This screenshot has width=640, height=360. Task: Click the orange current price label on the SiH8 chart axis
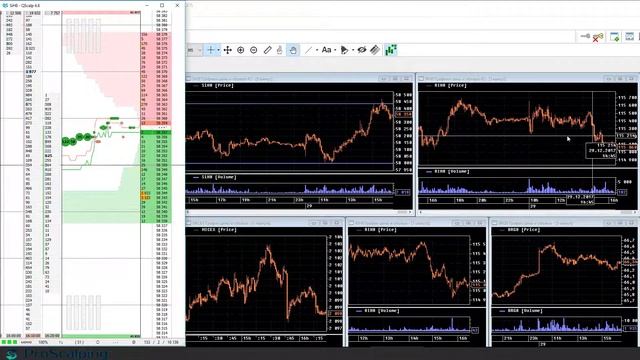(403, 114)
